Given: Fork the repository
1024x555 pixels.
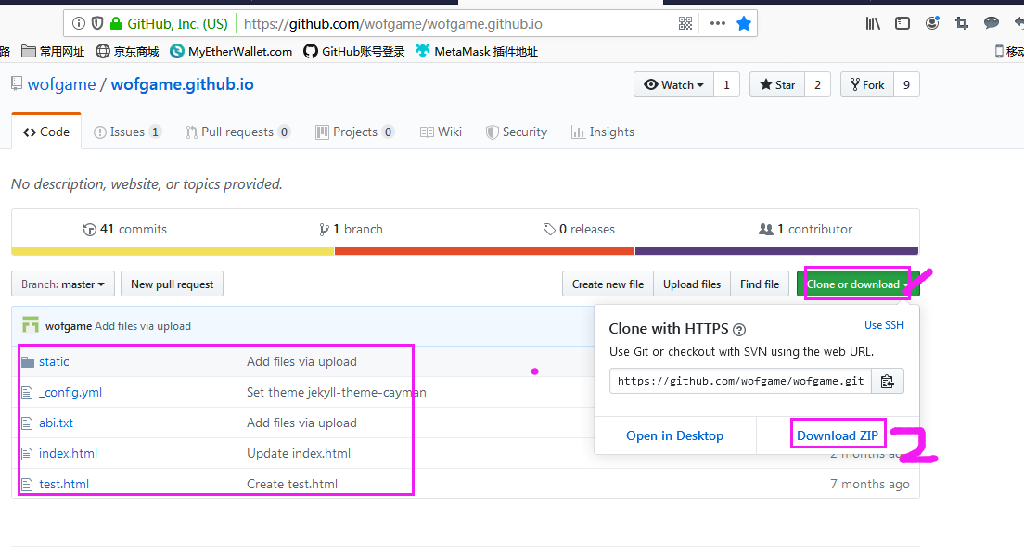Looking at the screenshot, I should [x=867, y=85].
